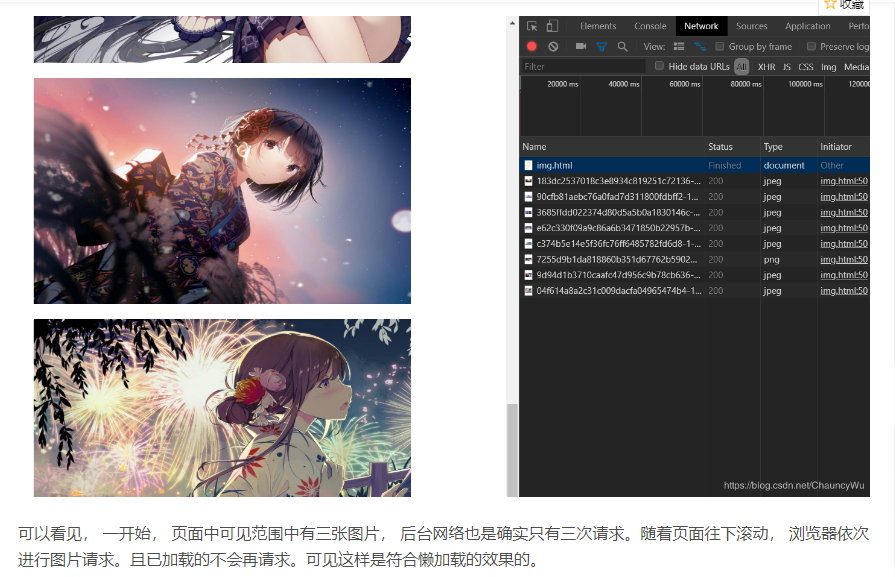Filter requests by Media
This screenshot has height=577, width=895.
click(x=857, y=67)
